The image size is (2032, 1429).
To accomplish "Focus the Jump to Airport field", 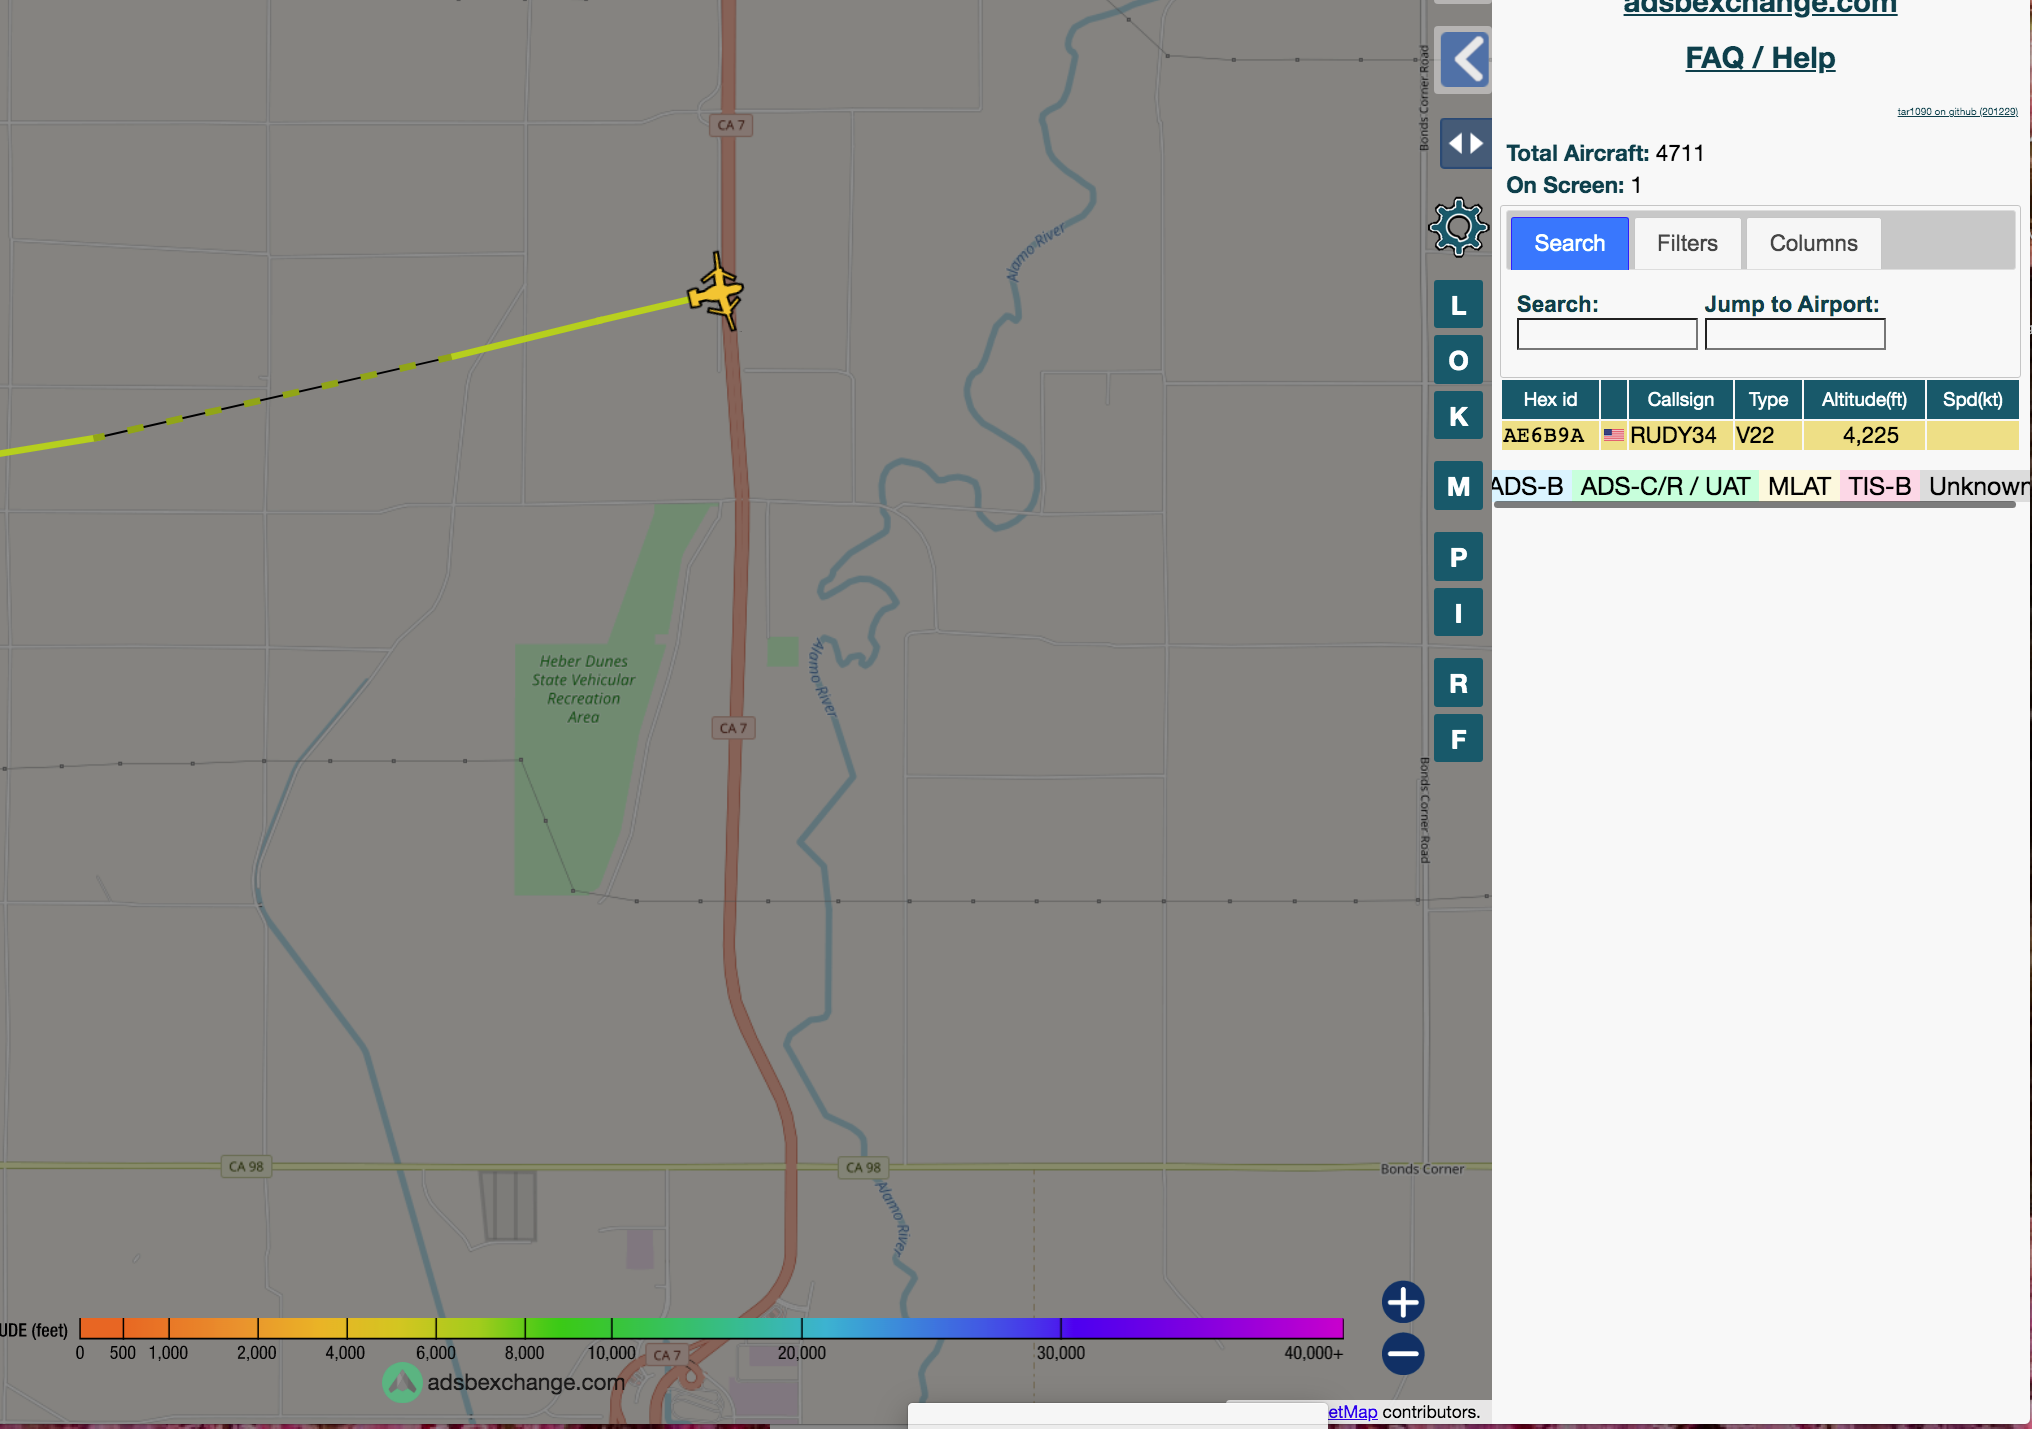I will point(1795,334).
